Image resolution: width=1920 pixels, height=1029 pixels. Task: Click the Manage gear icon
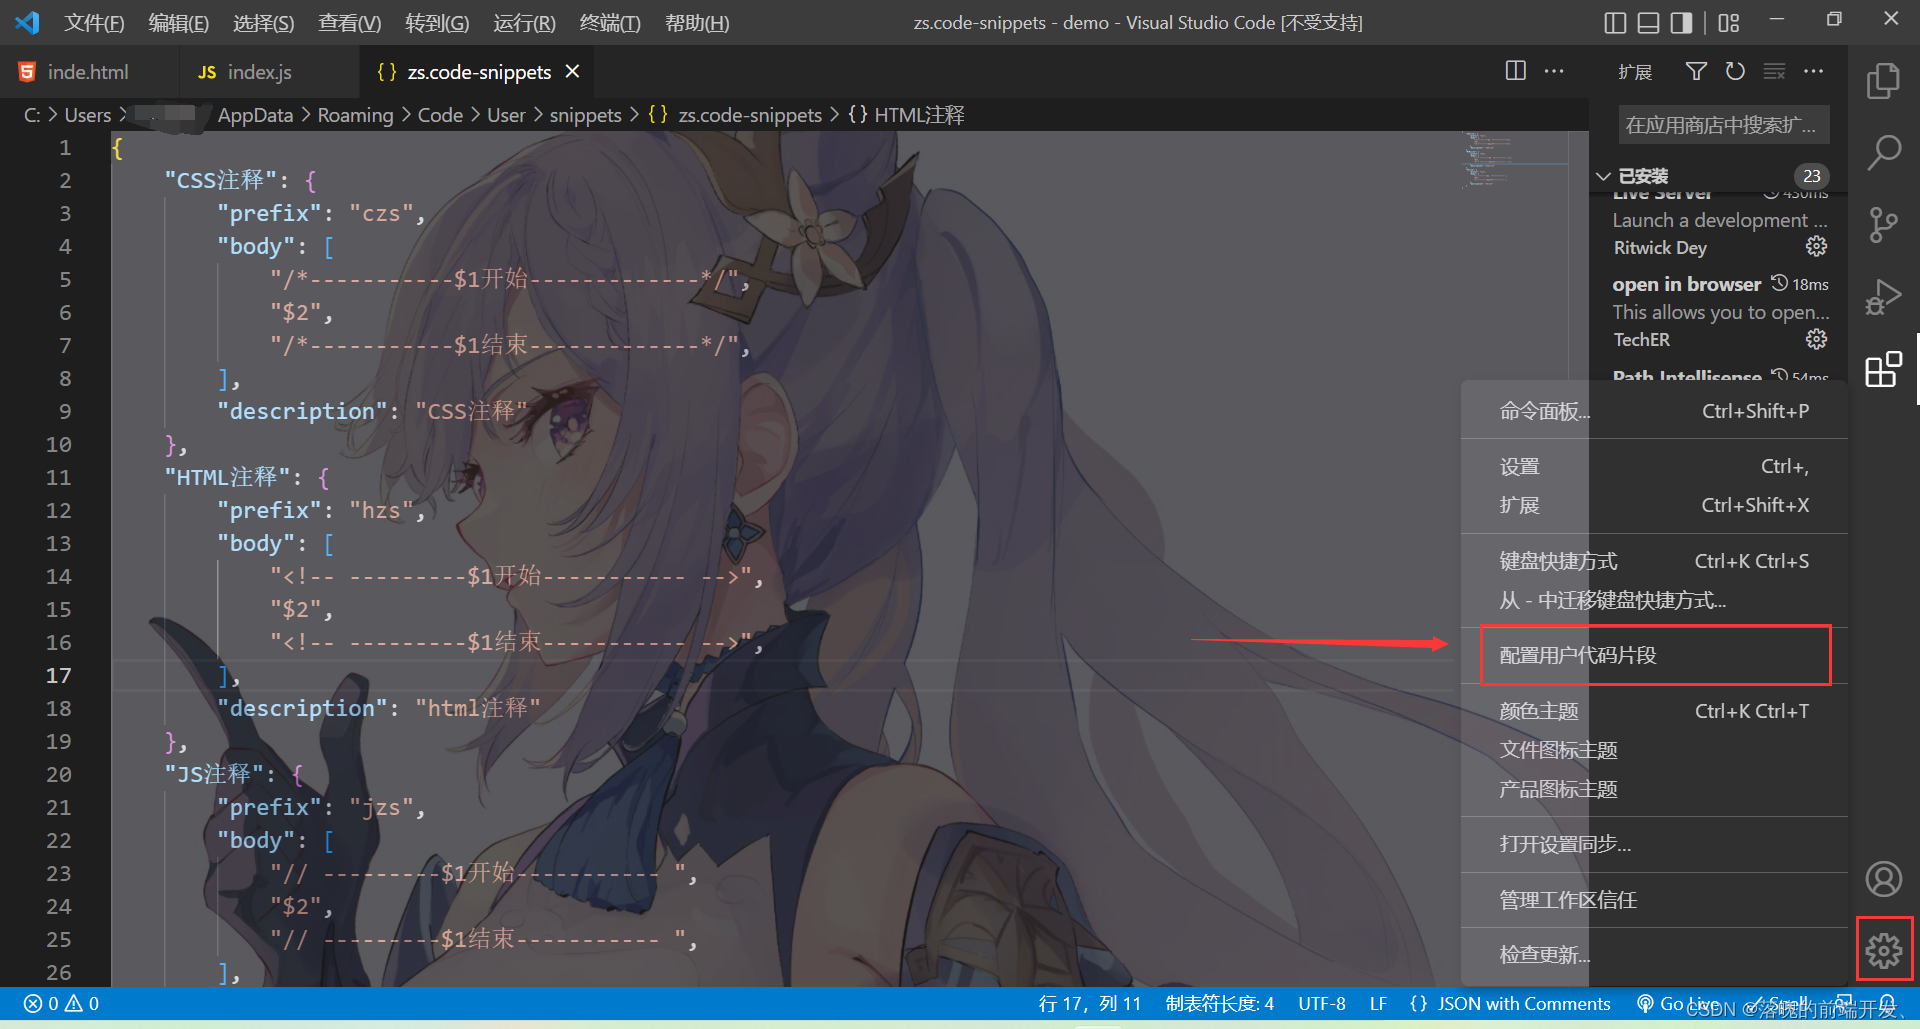point(1884,950)
